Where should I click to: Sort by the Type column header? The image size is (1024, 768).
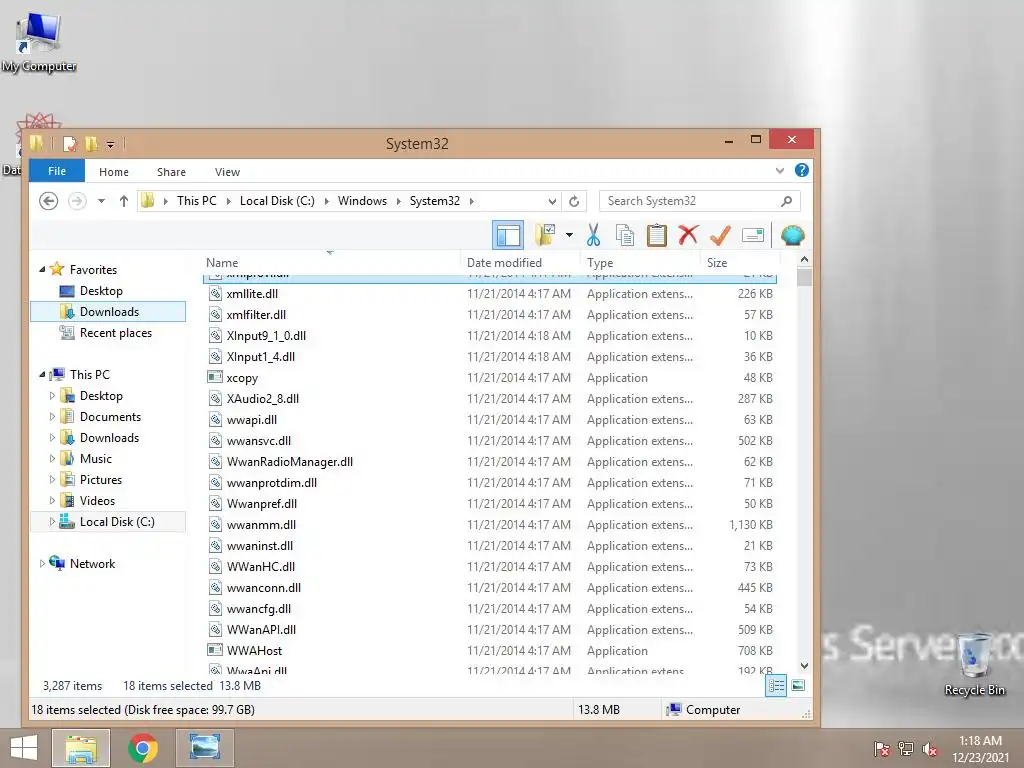pos(641,263)
